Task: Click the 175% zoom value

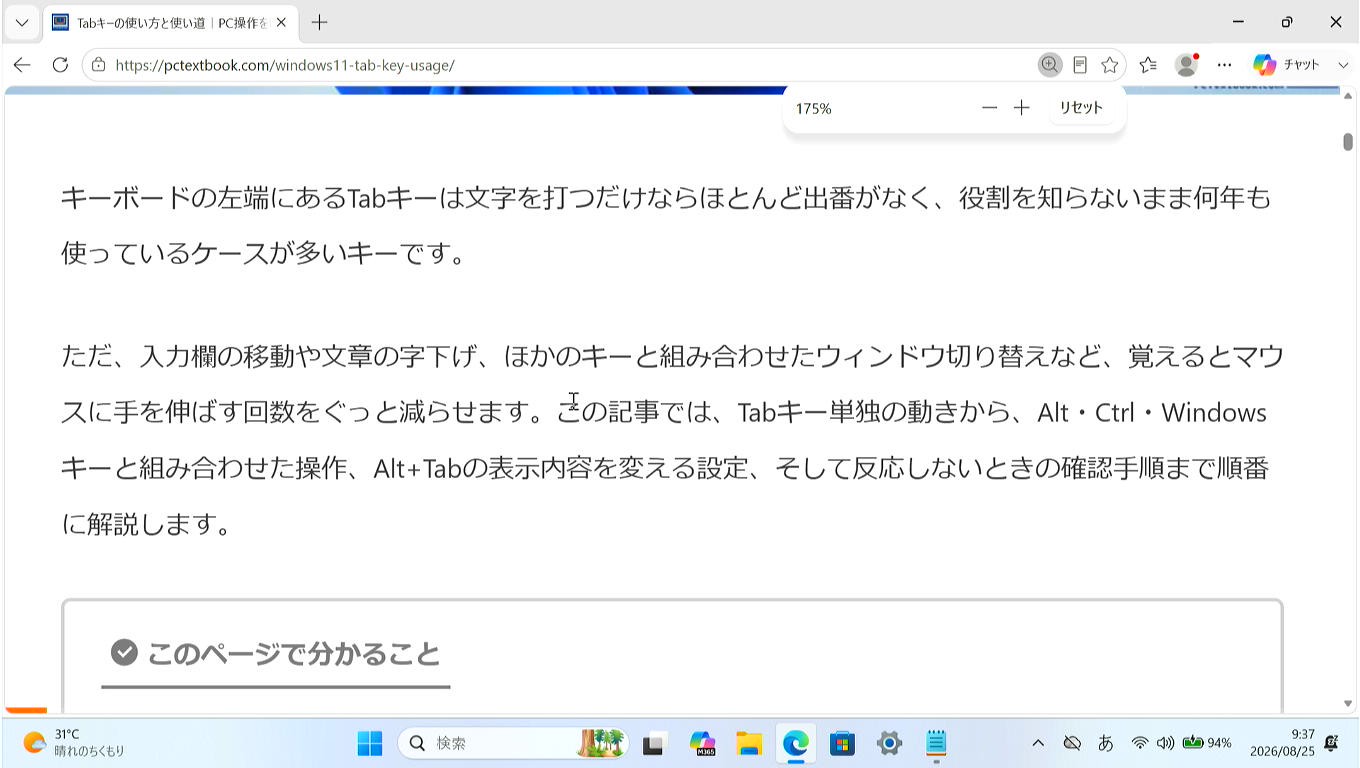Action: click(813, 108)
